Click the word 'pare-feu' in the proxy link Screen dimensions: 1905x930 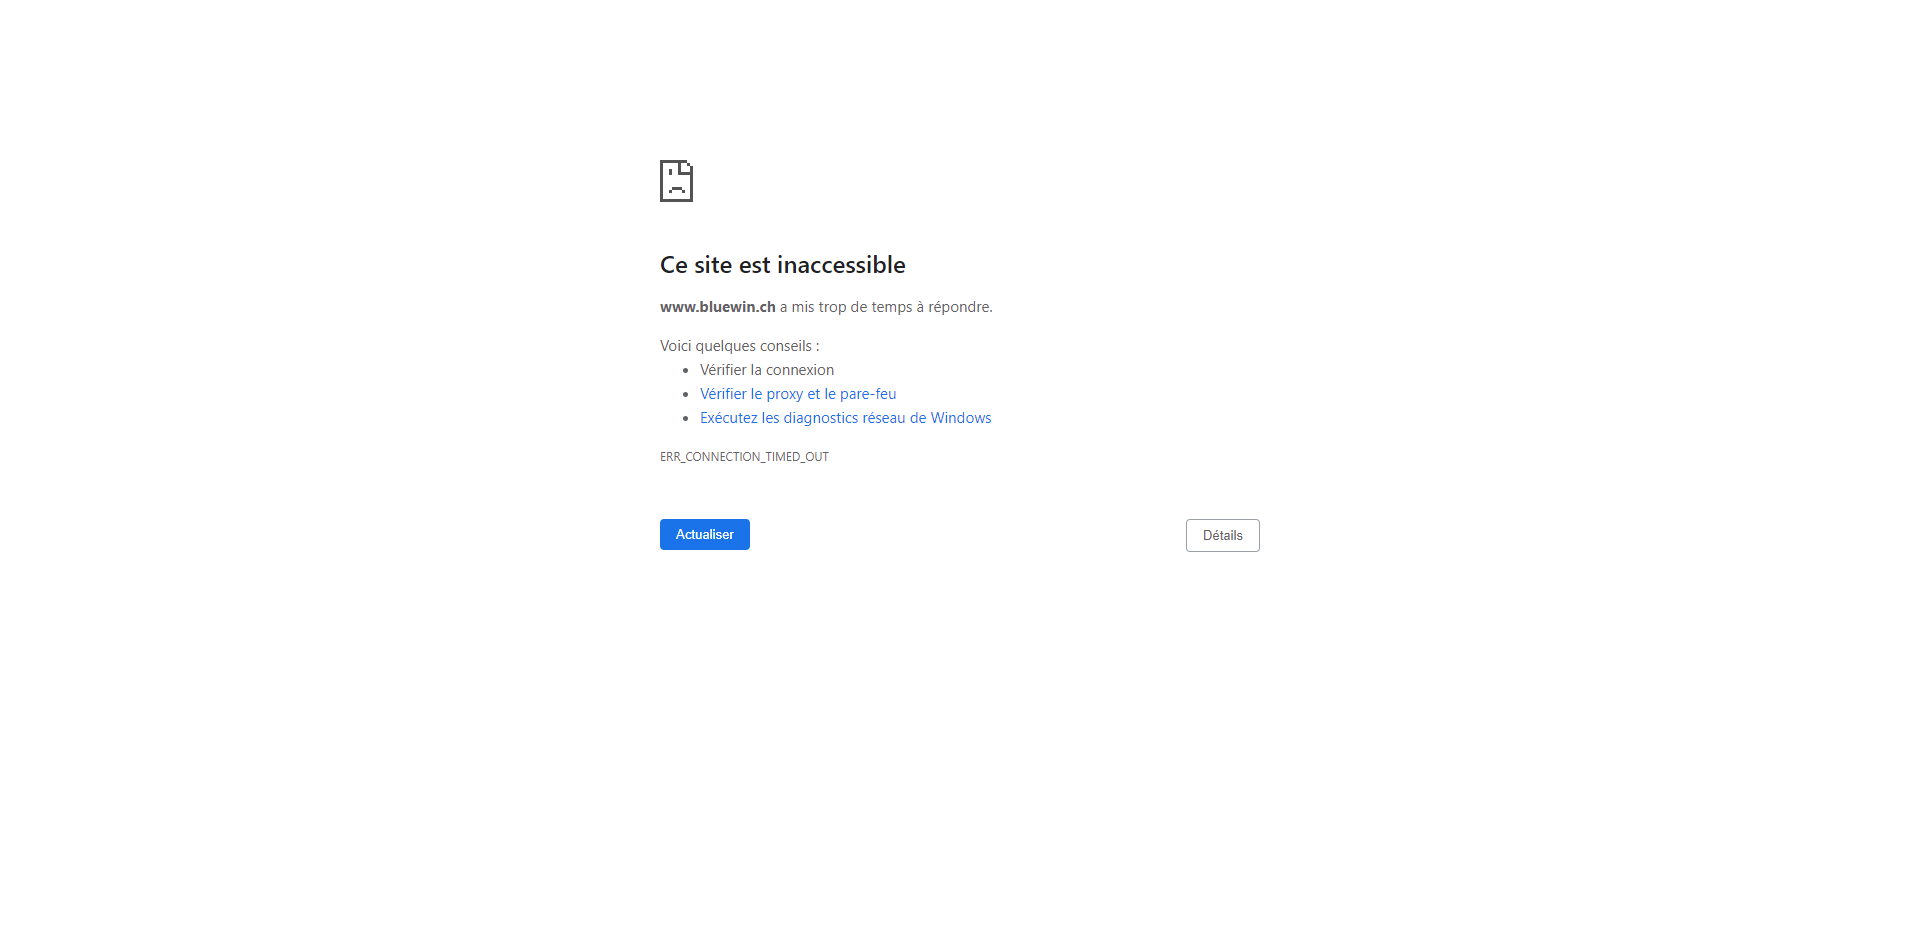(x=868, y=394)
